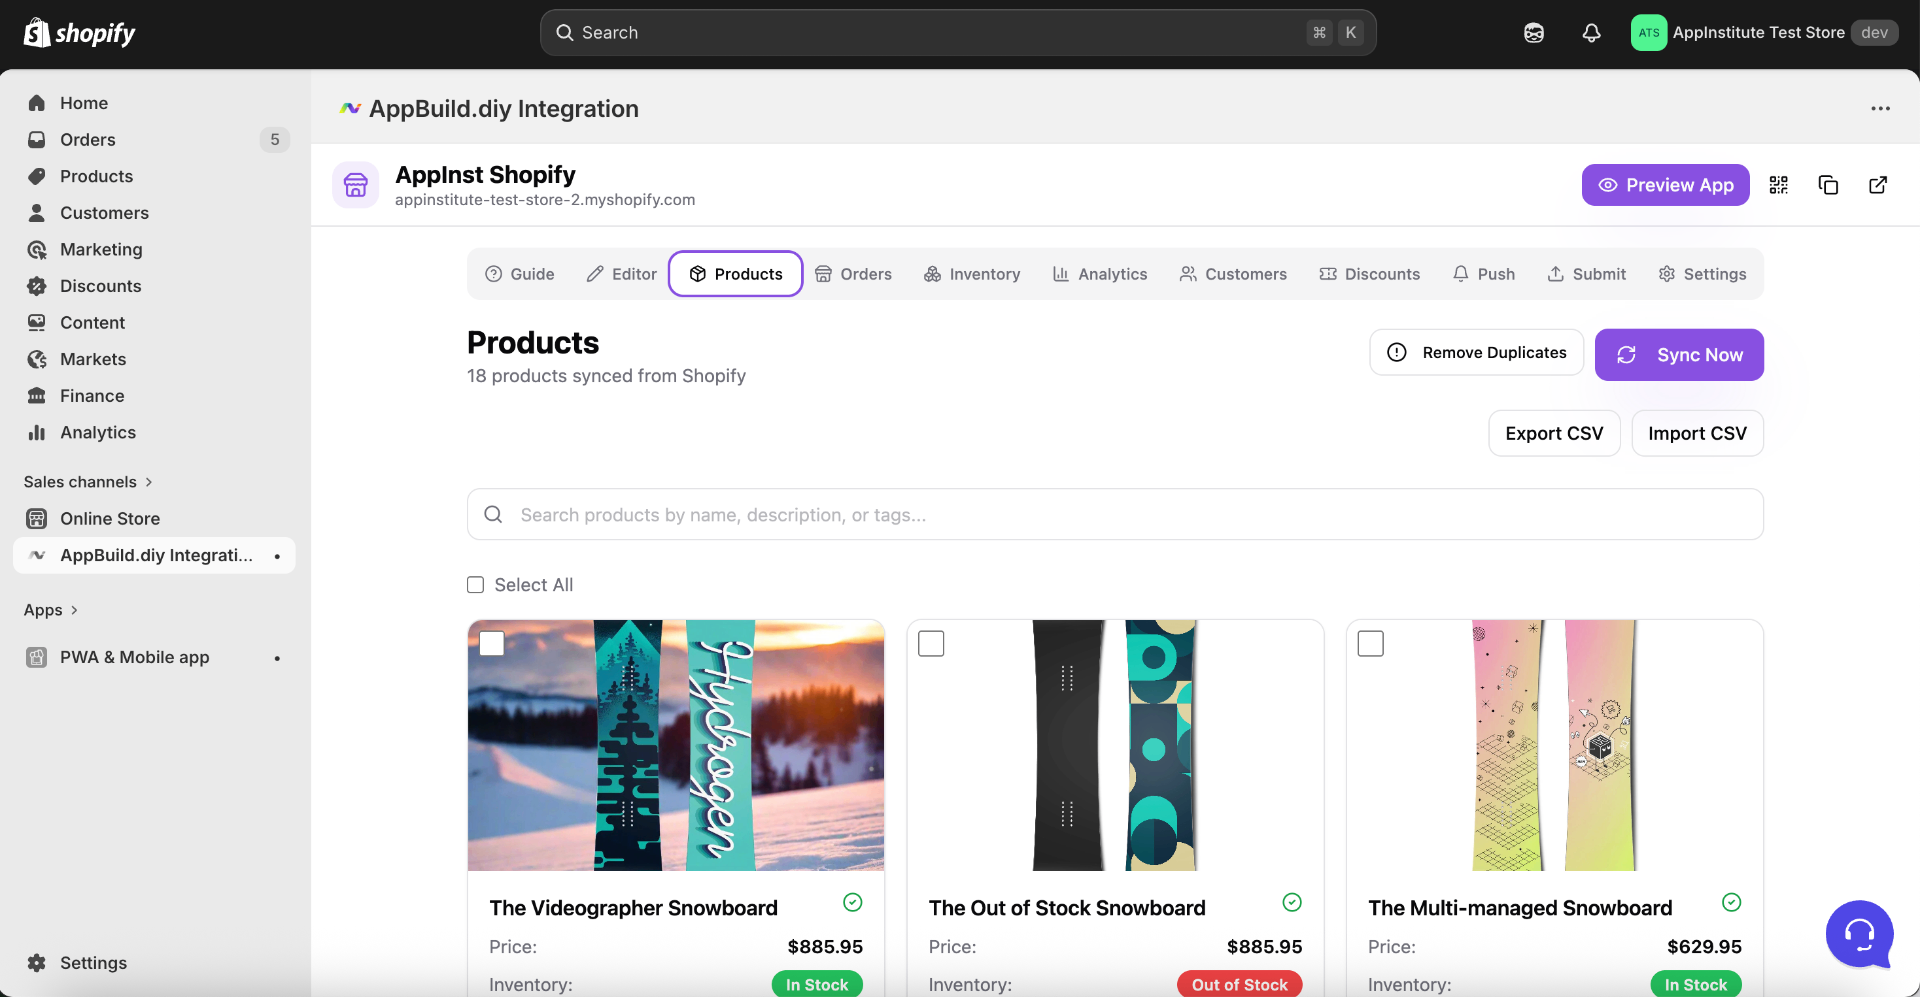1920x997 pixels.
Task: Tick the Out of Stock Snowboard checkbox
Action: click(931, 644)
